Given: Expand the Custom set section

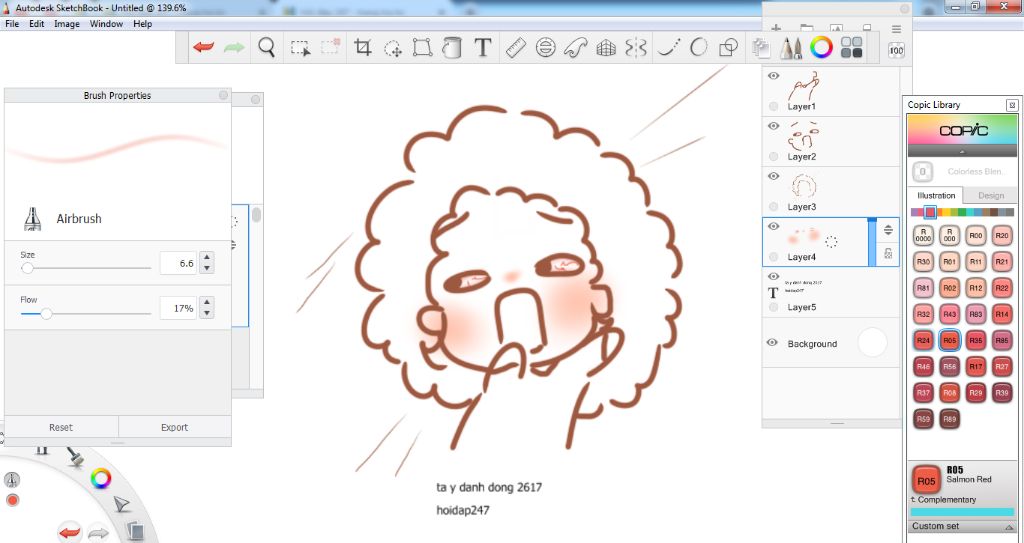Looking at the screenshot, I should click(x=962, y=526).
